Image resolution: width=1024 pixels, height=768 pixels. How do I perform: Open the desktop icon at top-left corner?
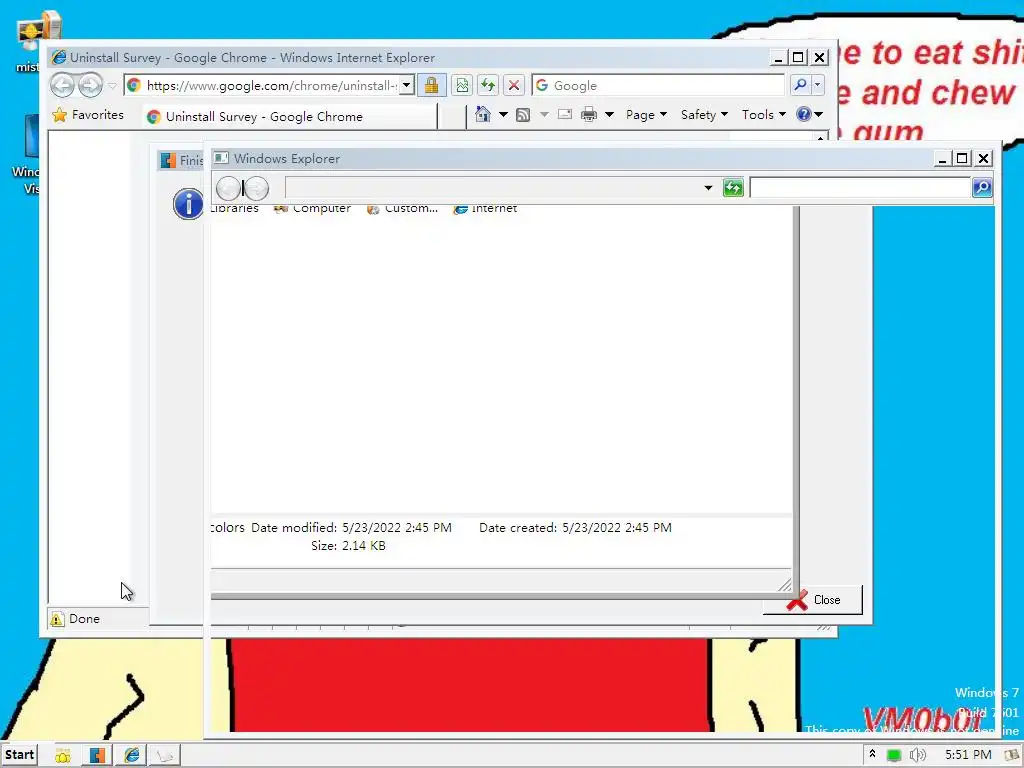coord(38,40)
